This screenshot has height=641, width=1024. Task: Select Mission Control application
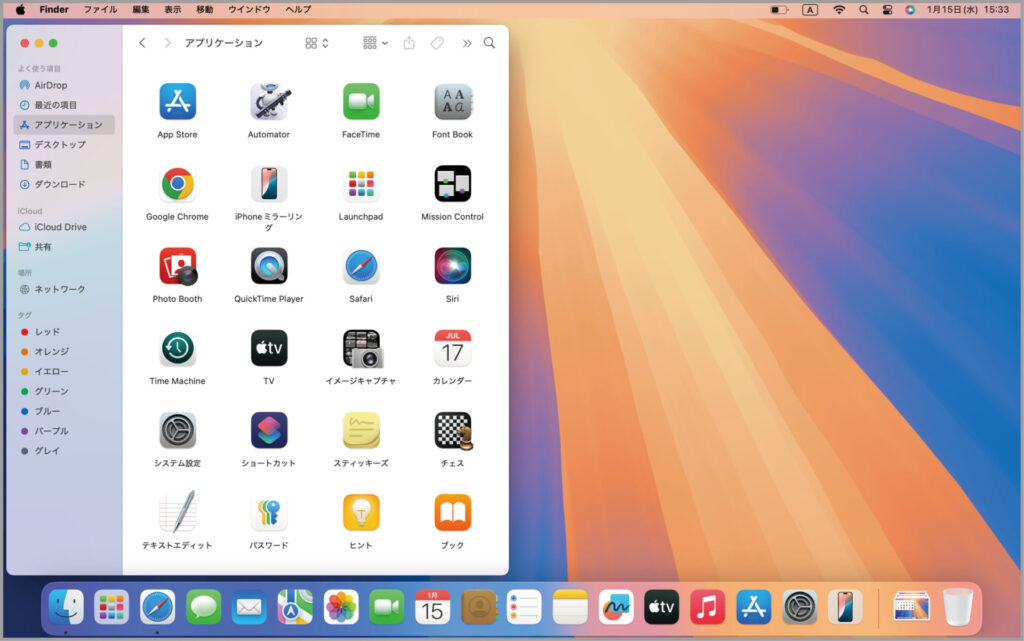tap(453, 184)
